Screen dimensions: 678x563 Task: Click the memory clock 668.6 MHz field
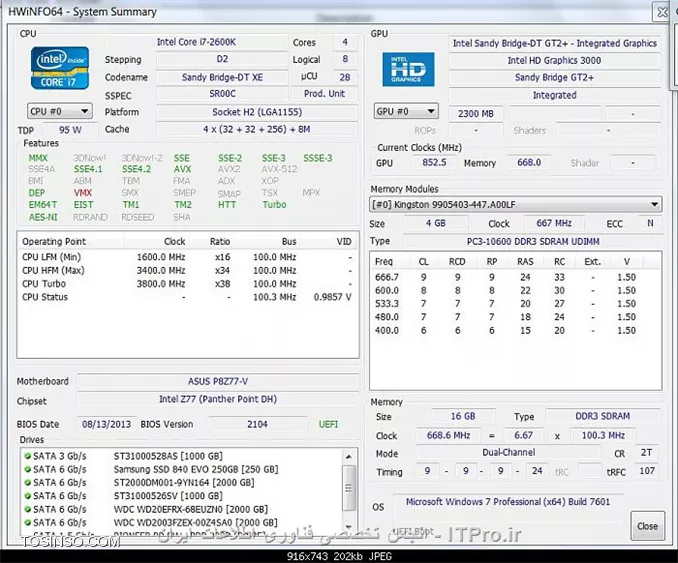(448, 435)
